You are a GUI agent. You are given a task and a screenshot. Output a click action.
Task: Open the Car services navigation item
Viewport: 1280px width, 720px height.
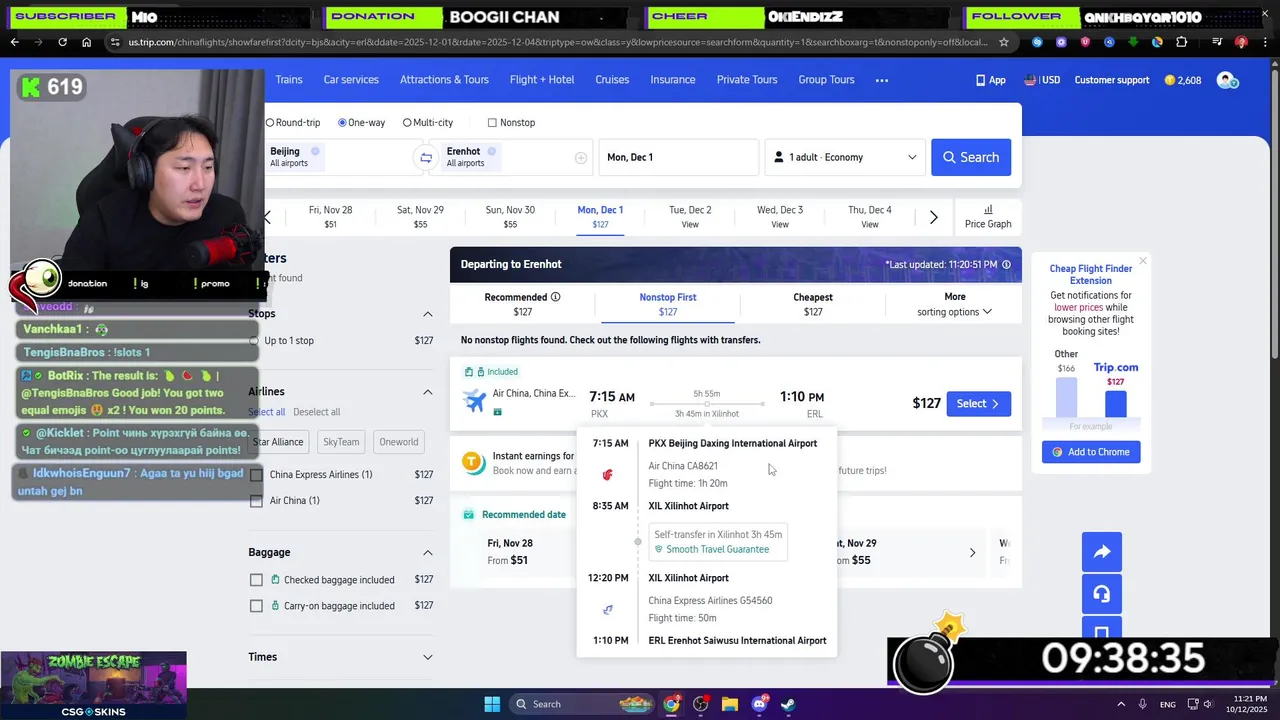(x=351, y=80)
